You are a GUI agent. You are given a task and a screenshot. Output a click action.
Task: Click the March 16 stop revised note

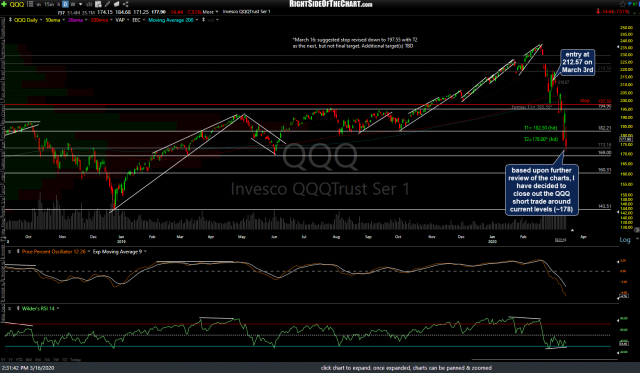pos(355,43)
